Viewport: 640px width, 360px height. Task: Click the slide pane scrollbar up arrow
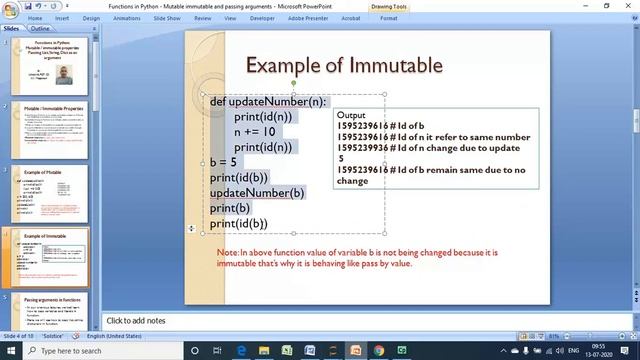[96, 37]
